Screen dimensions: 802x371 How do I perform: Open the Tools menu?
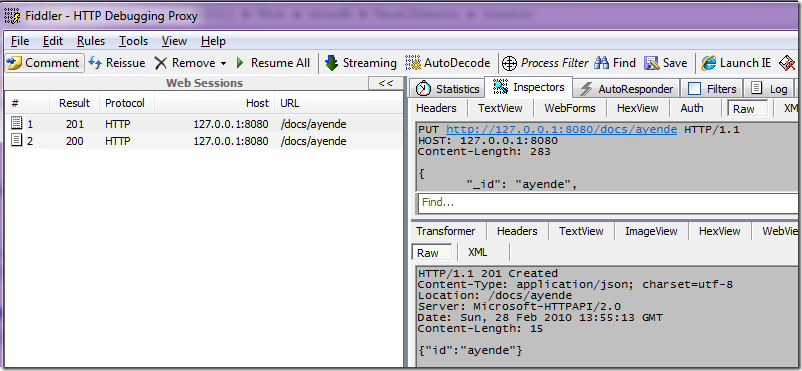tap(133, 41)
